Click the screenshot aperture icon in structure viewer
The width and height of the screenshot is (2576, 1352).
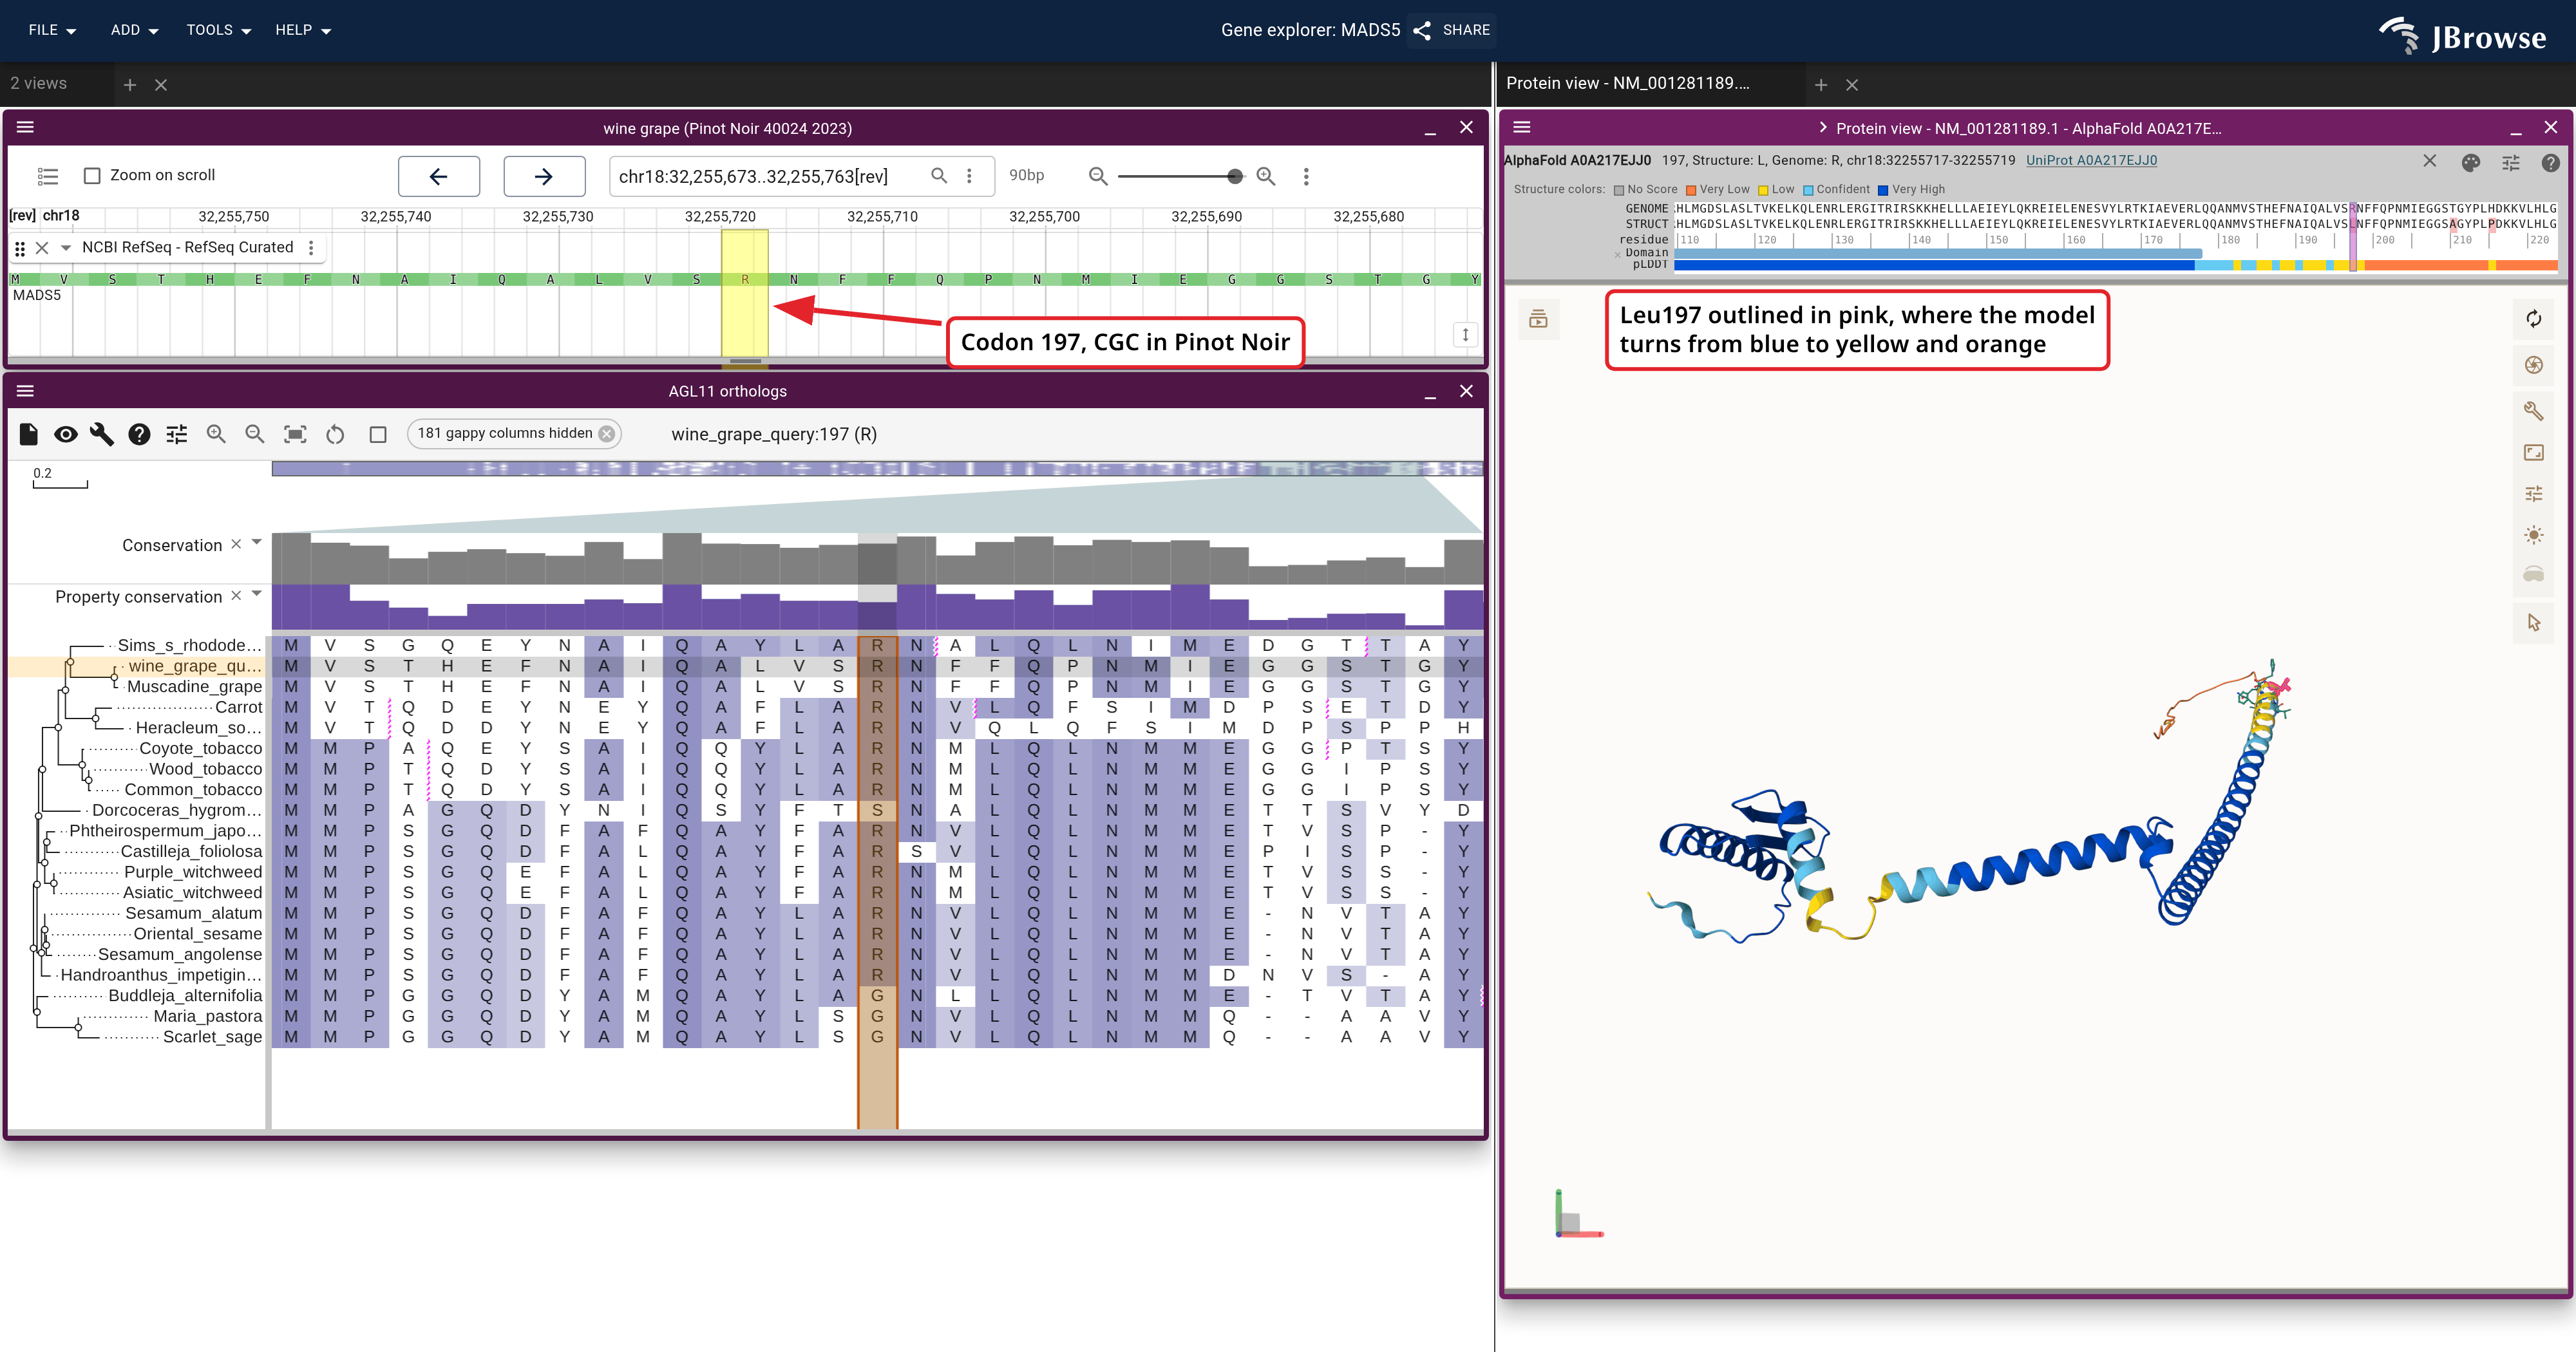2533,365
